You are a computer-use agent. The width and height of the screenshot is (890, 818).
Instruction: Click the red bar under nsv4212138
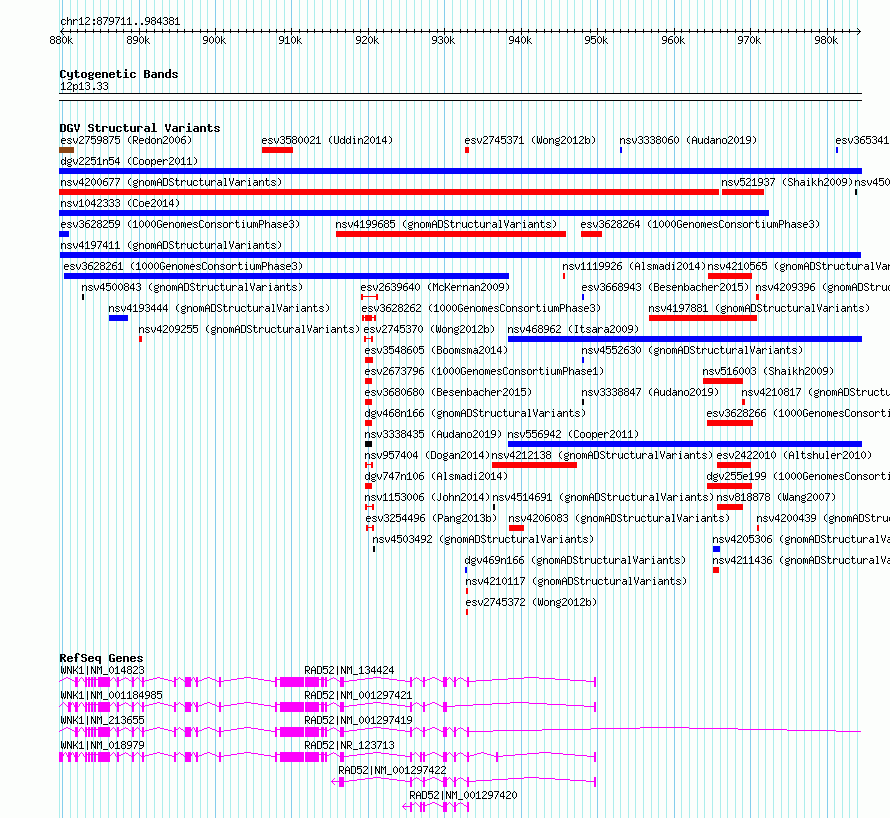point(534,465)
